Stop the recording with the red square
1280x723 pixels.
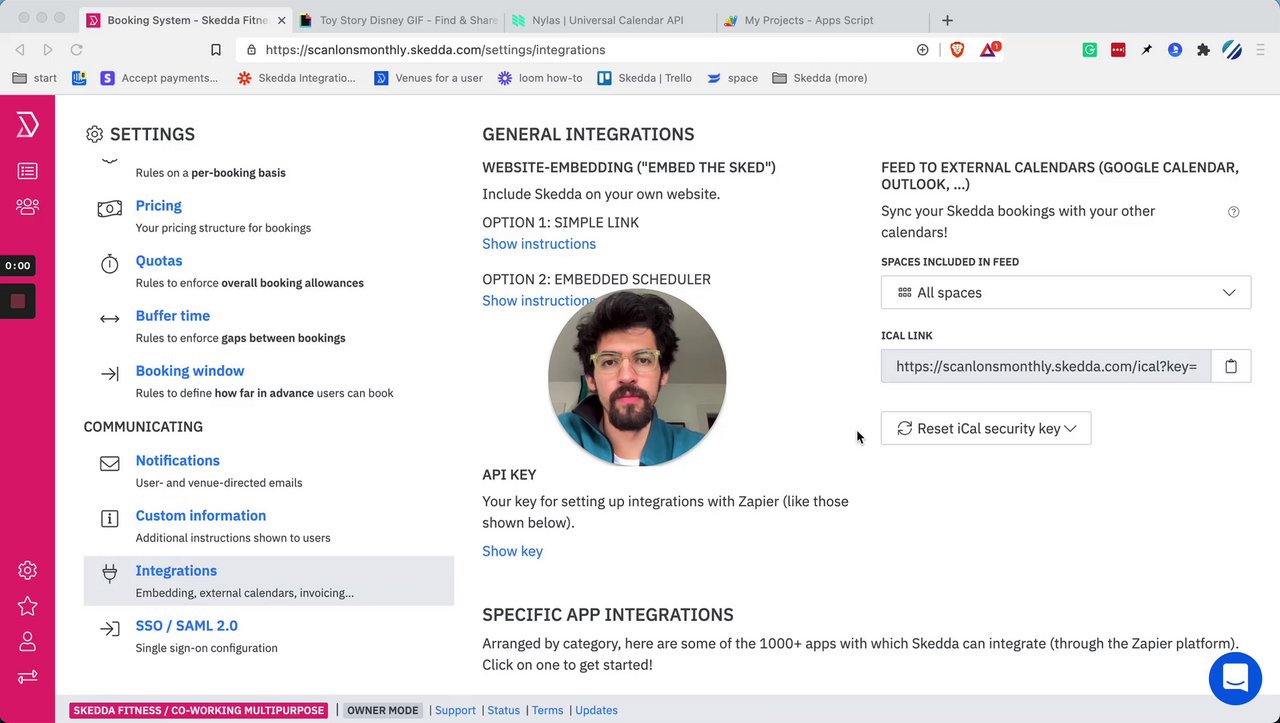[x=18, y=301]
